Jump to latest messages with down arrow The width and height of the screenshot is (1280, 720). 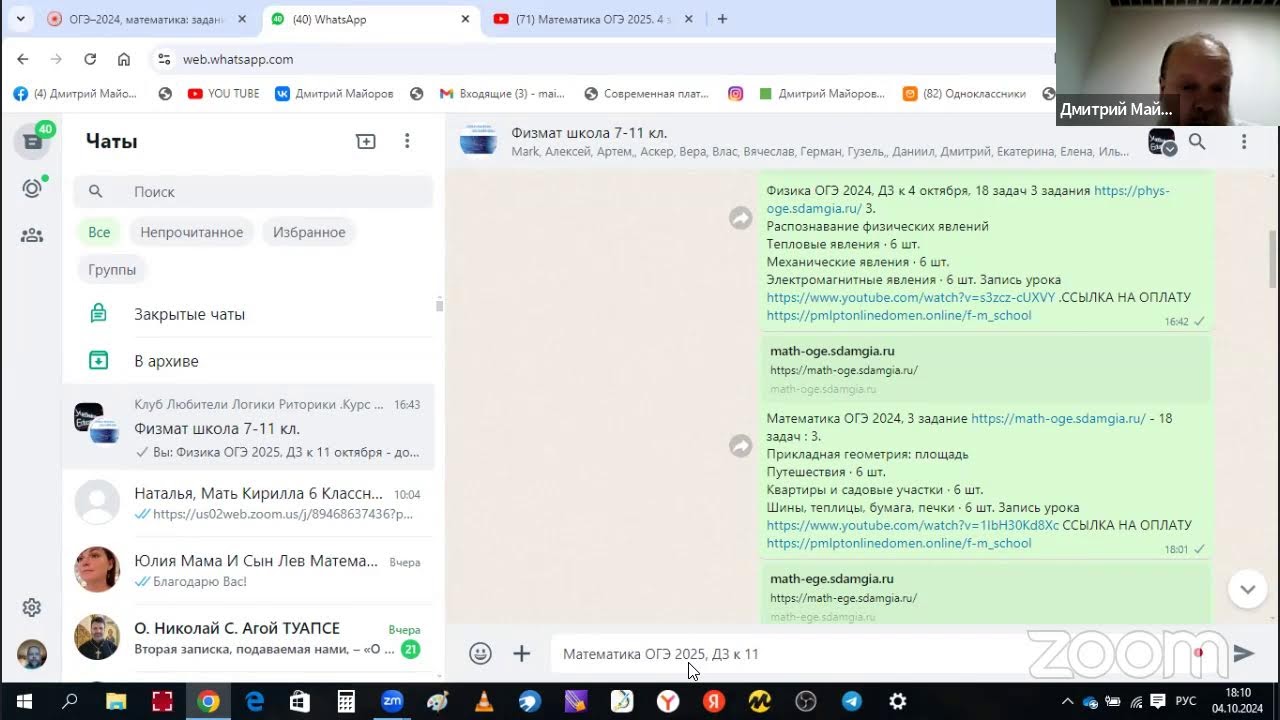point(1247,589)
